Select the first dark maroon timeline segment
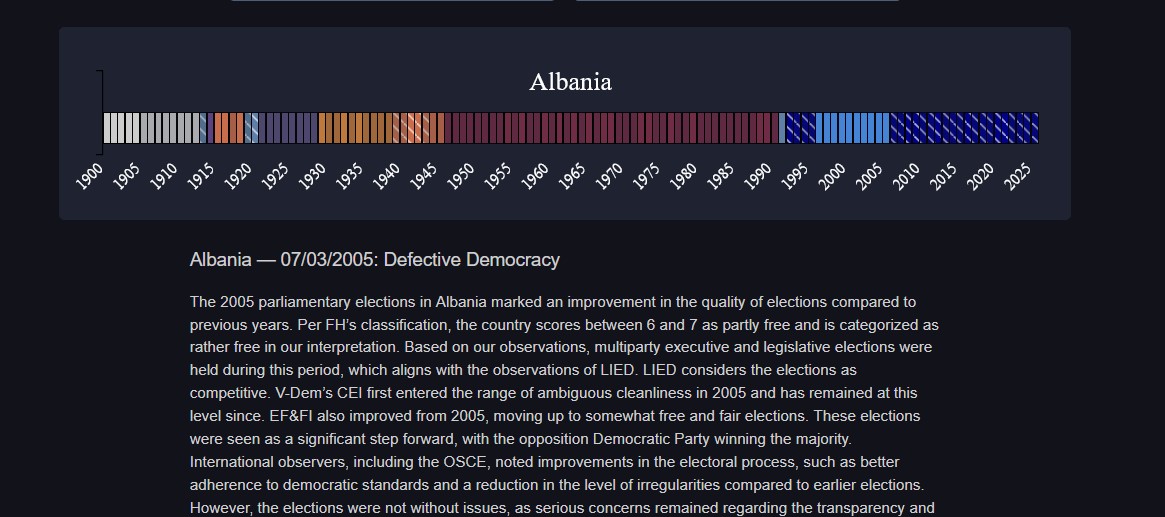The width and height of the screenshot is (1165, 517). coord(449,128)
